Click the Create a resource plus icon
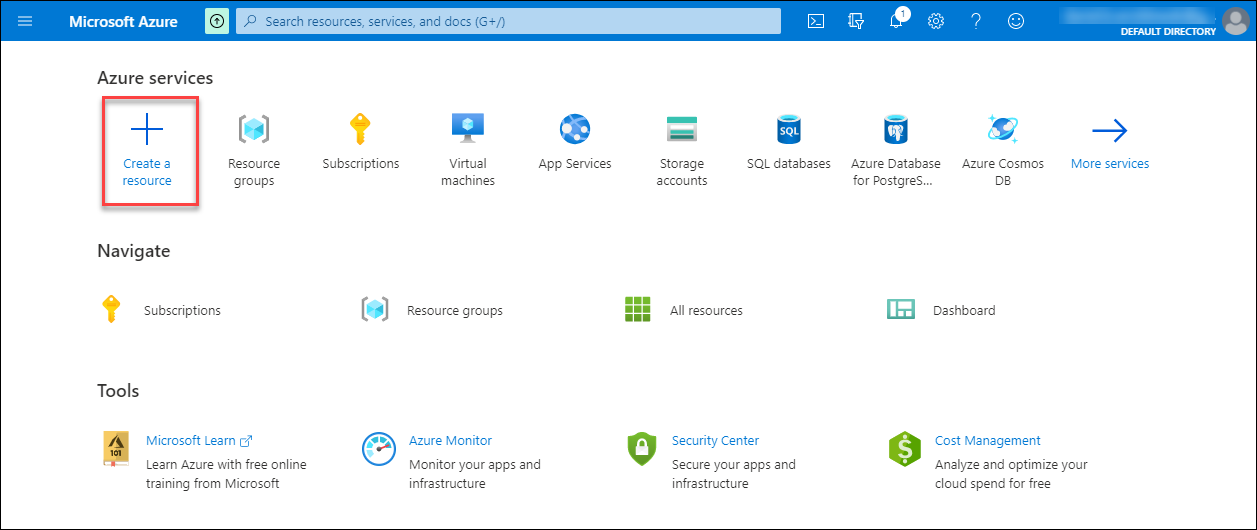Screen dimensions: 1257x530 point(147,130)
